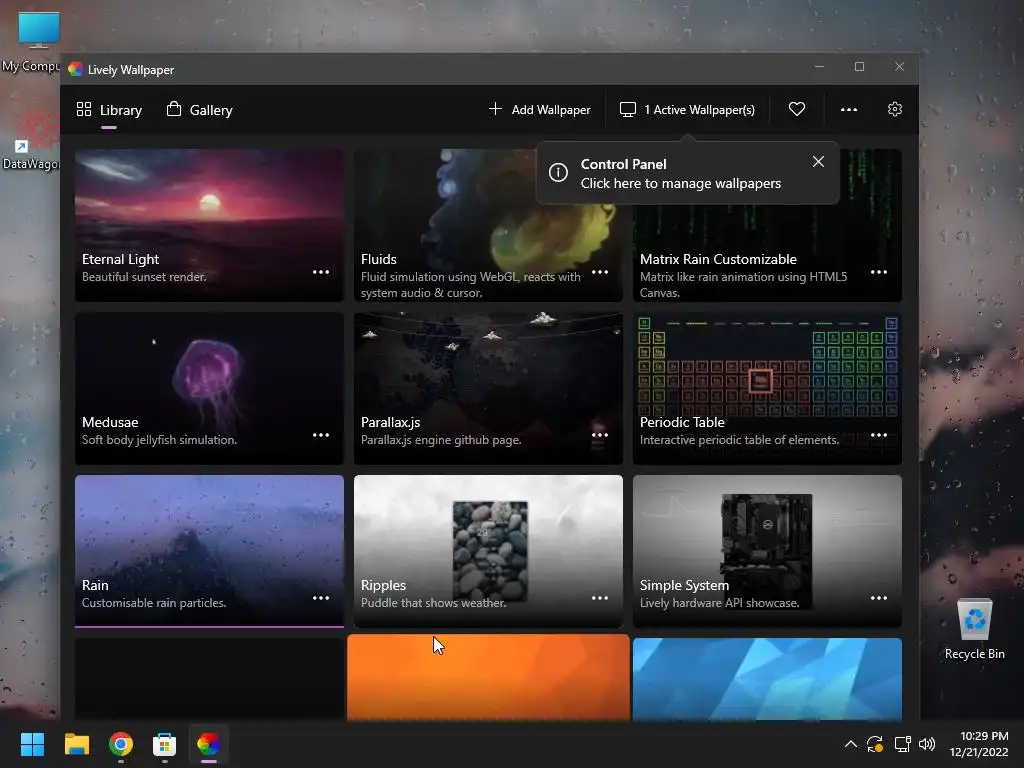Click the sync update tray icon
The height and width of the screenshot is (768, 1024).
[875, 744]
